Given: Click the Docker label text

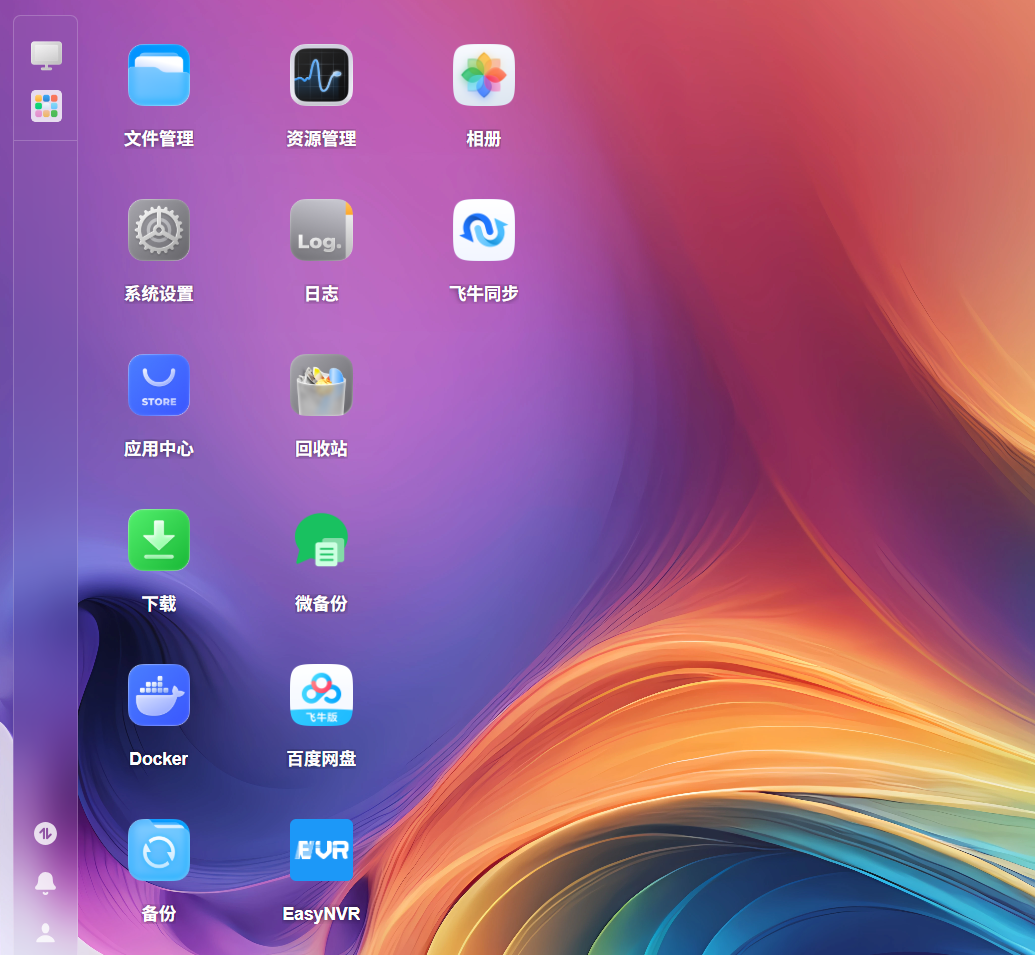Looking at the screenshot, I should 158,759.
